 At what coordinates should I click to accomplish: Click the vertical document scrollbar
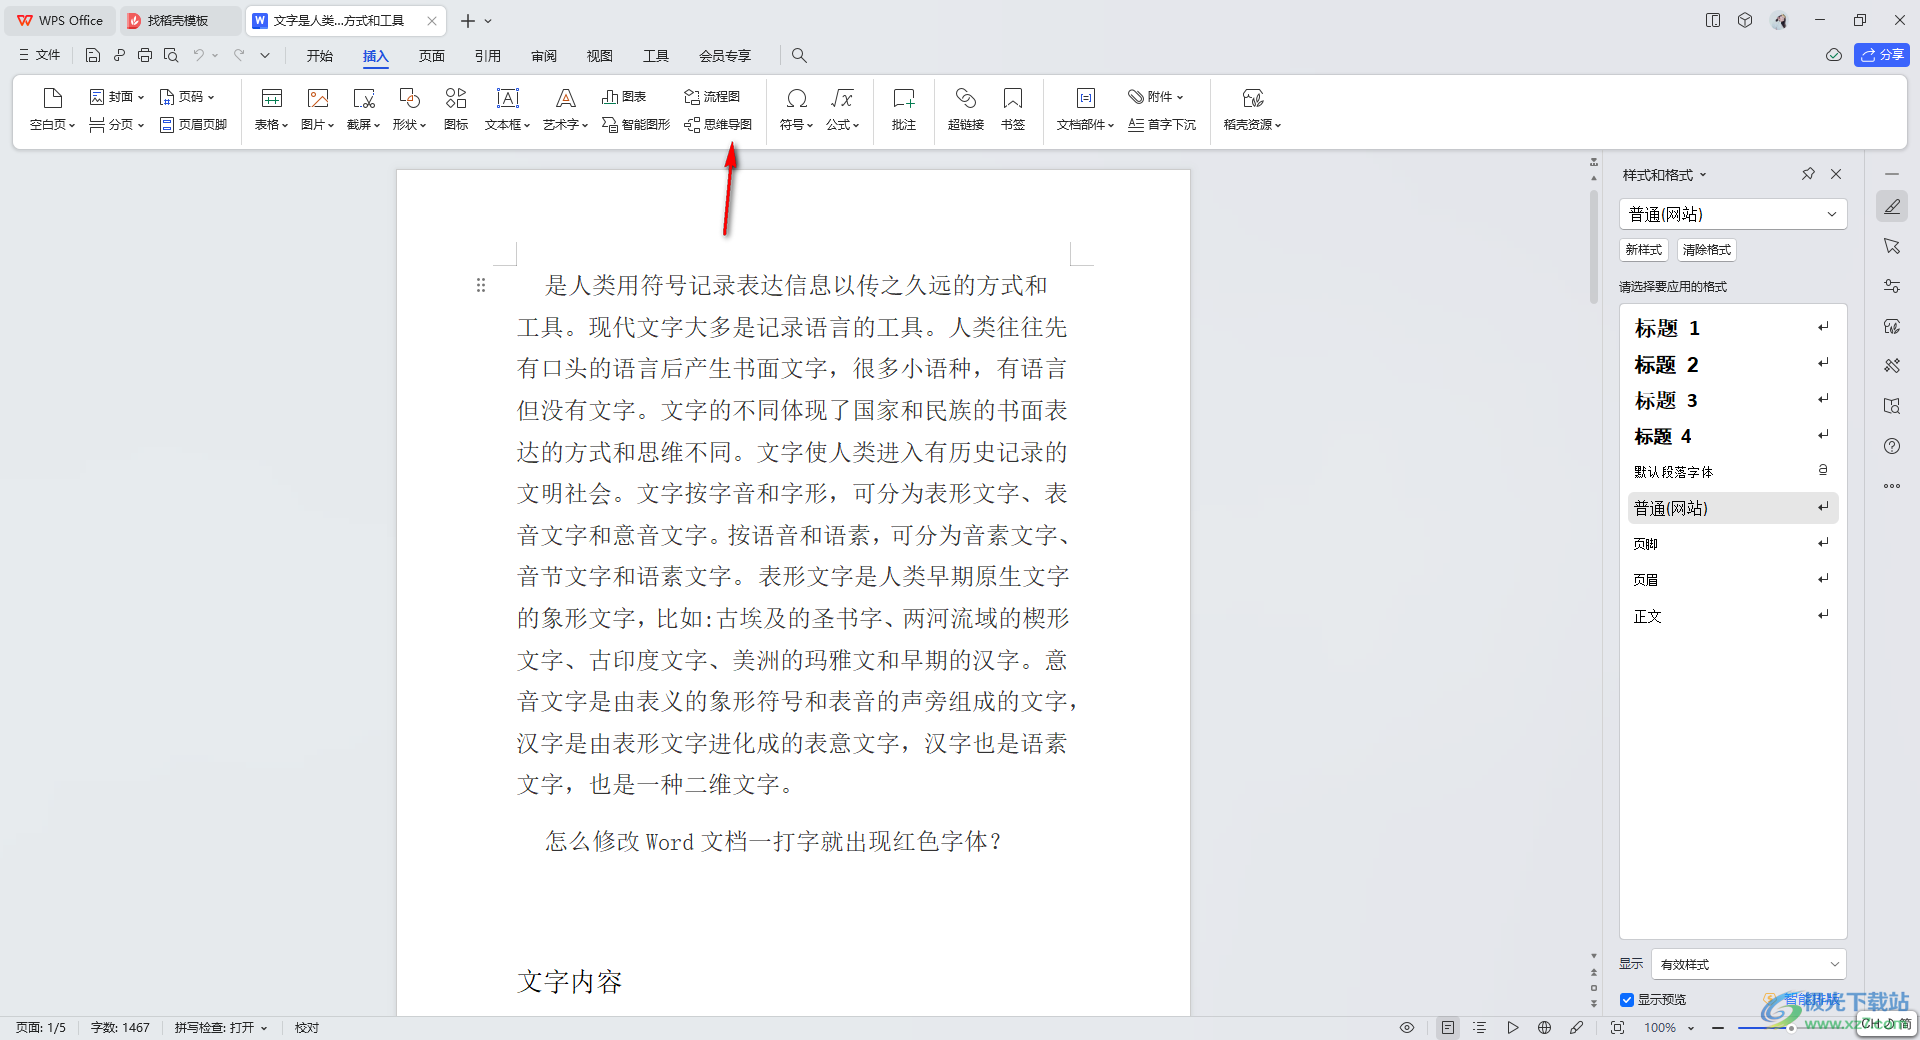(1594, 247)
